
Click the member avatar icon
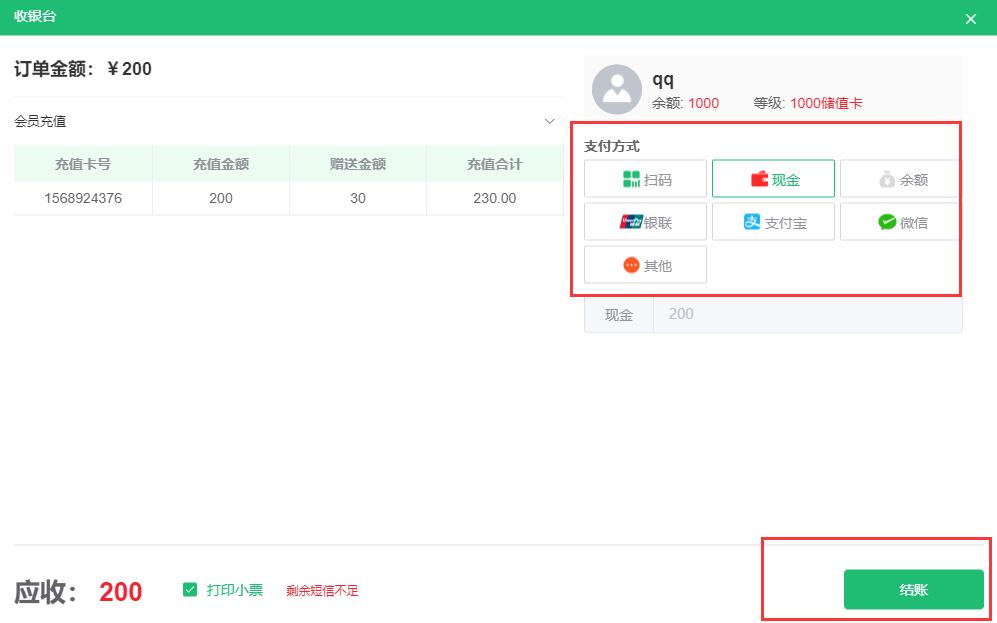[x=615, y=90]
